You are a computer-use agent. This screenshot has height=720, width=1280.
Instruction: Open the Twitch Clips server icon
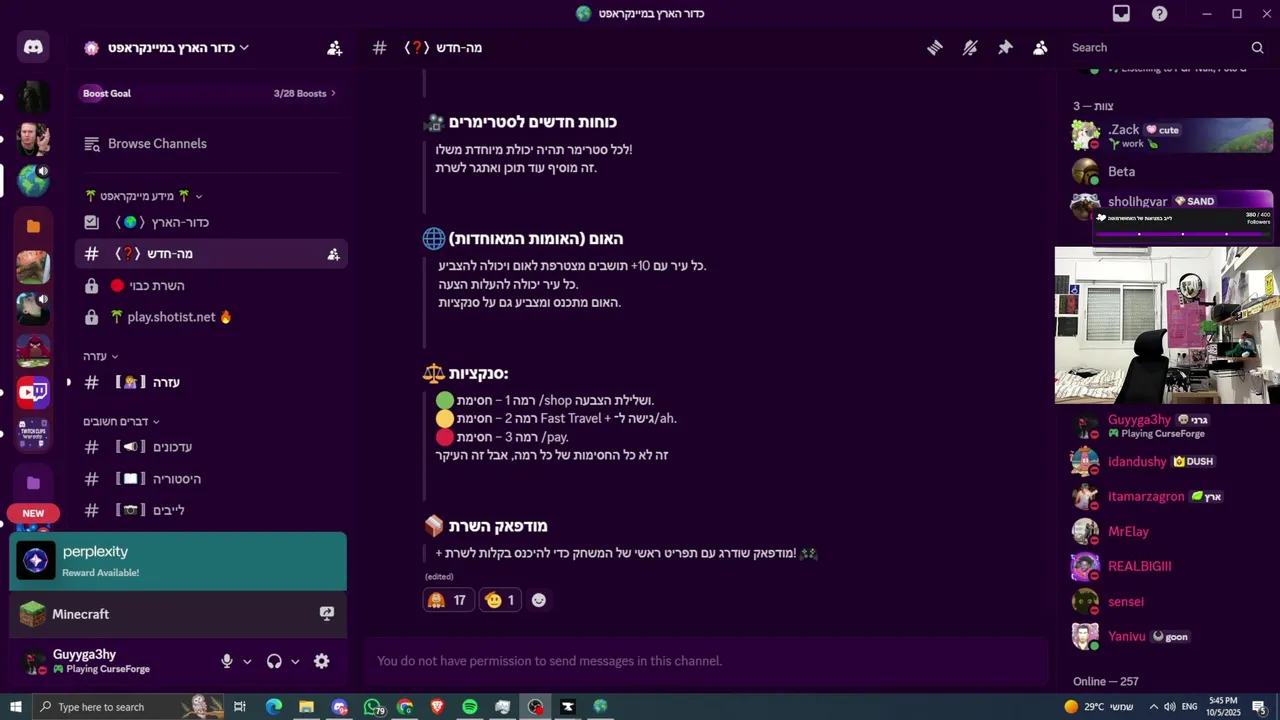click(33, 435)
